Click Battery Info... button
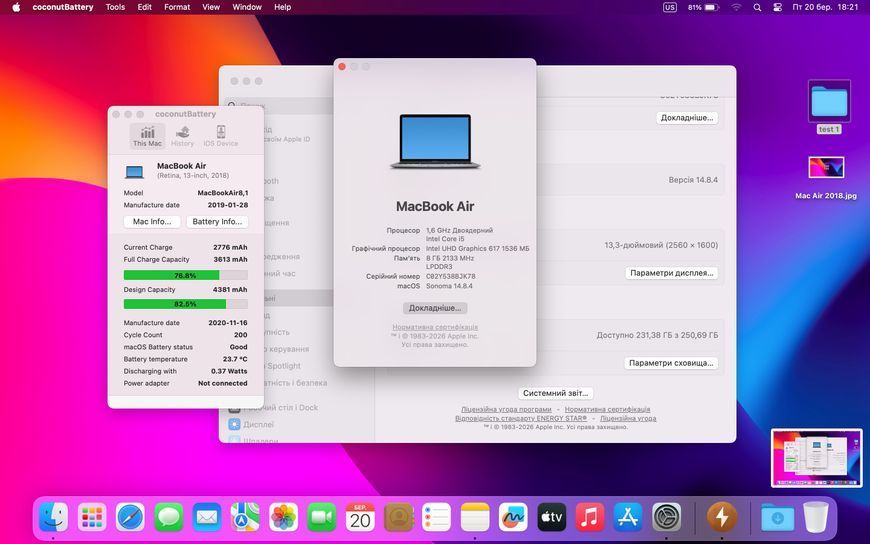The width and height of the screenshot is (870, 544). point(217,221)
